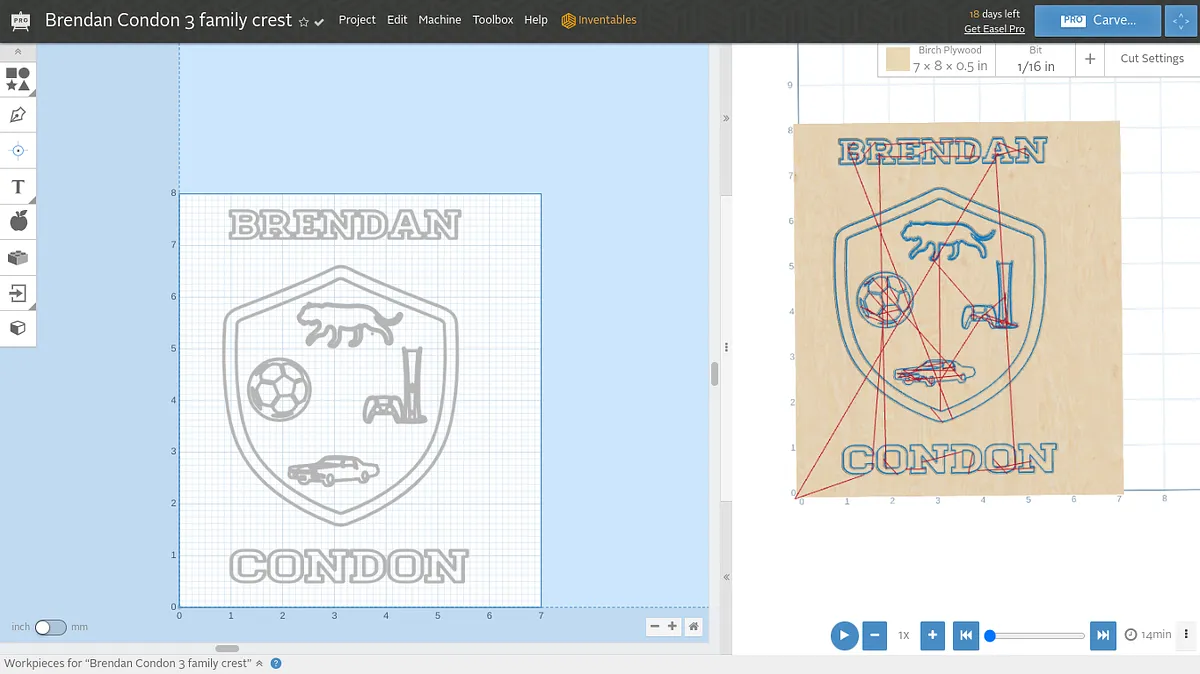The height and width of the screenshot is (674, 1200).
Task: Open the 3D cube tool
Action: [18, 328]
